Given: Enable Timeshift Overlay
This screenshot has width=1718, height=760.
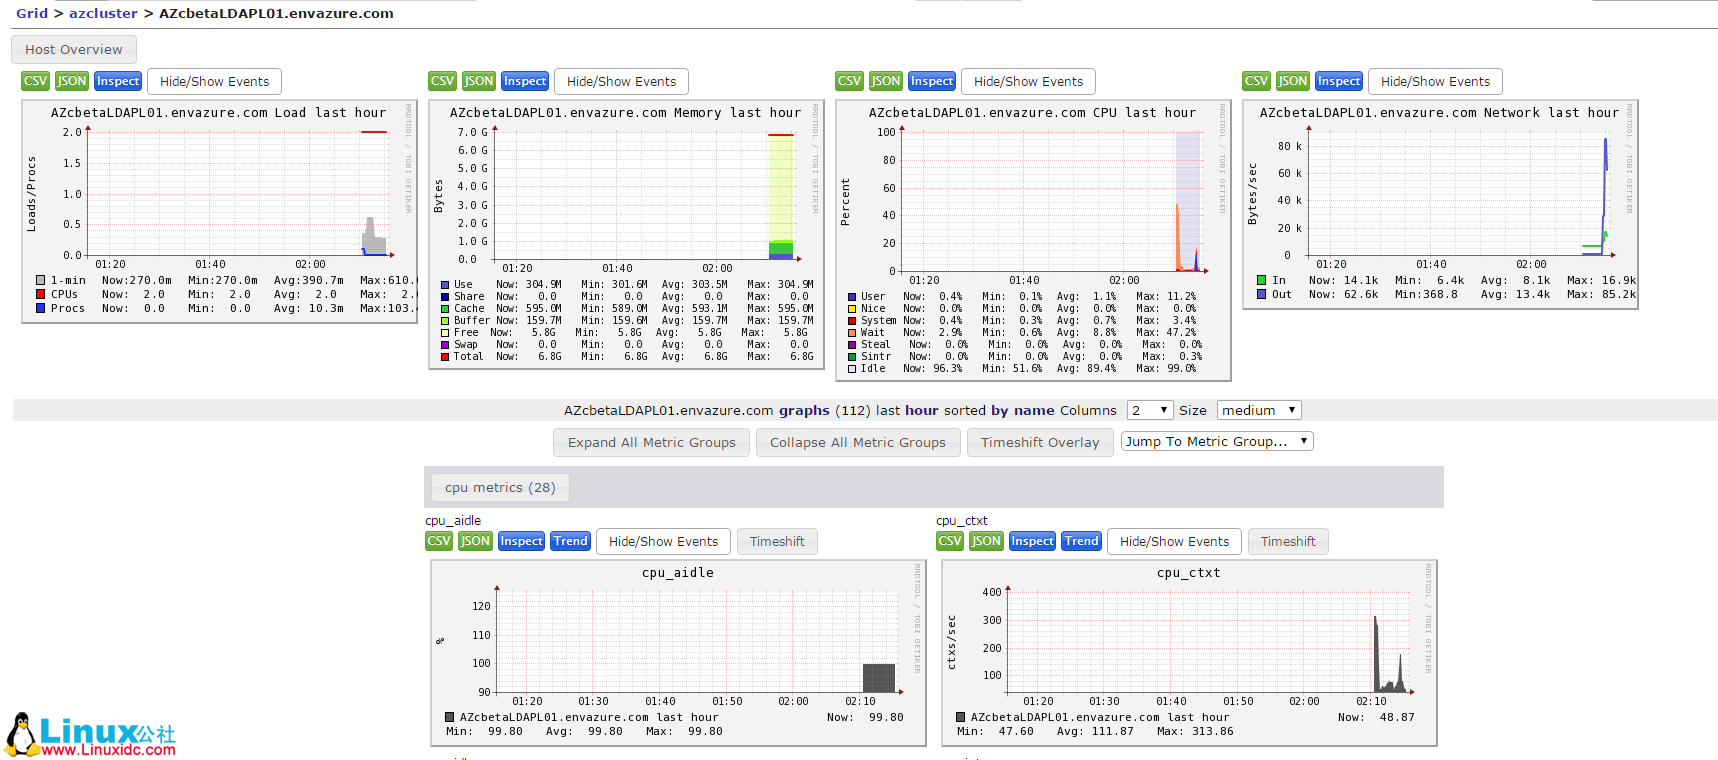Looking at the screenshot, I should [x=1040, y=442].
